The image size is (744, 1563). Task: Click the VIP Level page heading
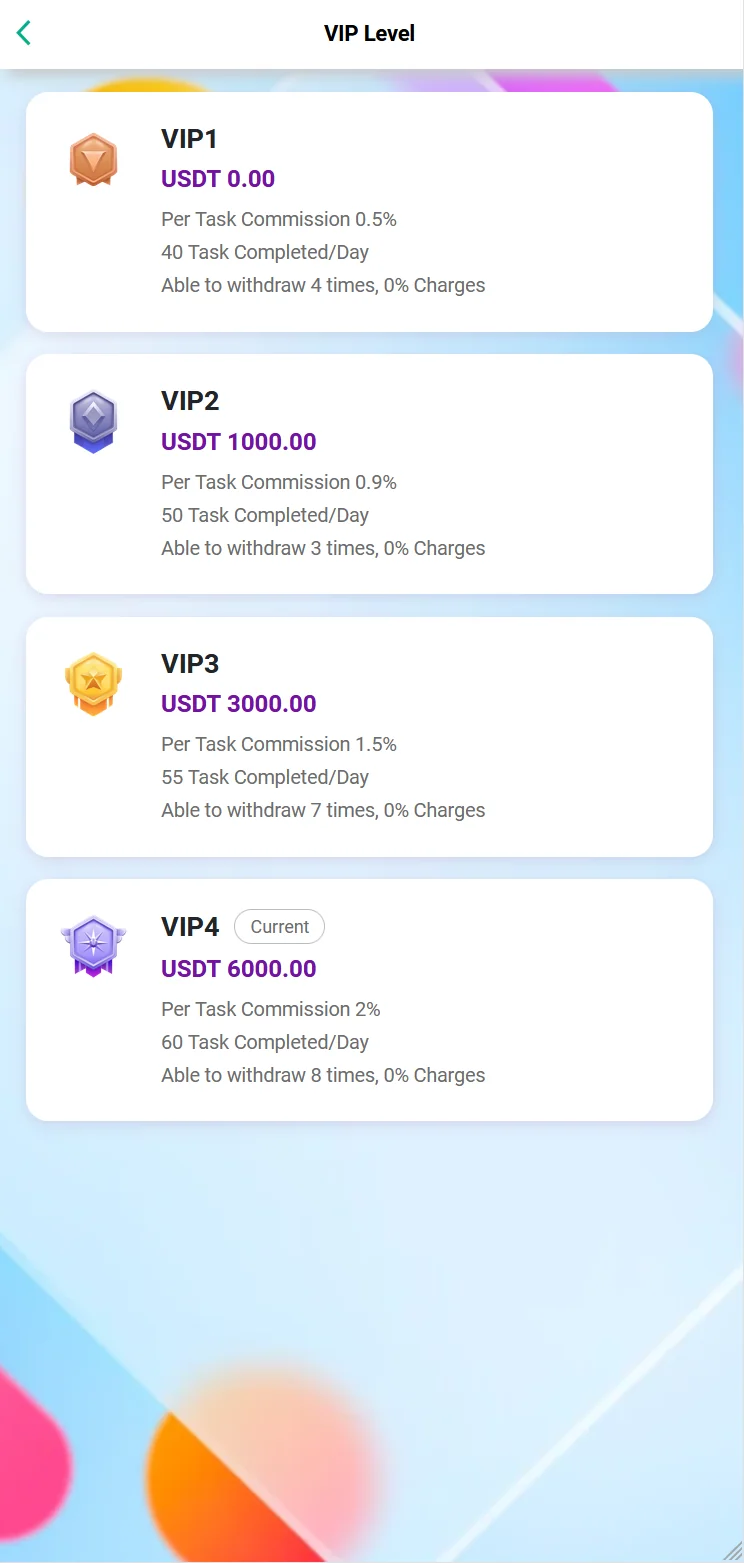tap(370, 33)
